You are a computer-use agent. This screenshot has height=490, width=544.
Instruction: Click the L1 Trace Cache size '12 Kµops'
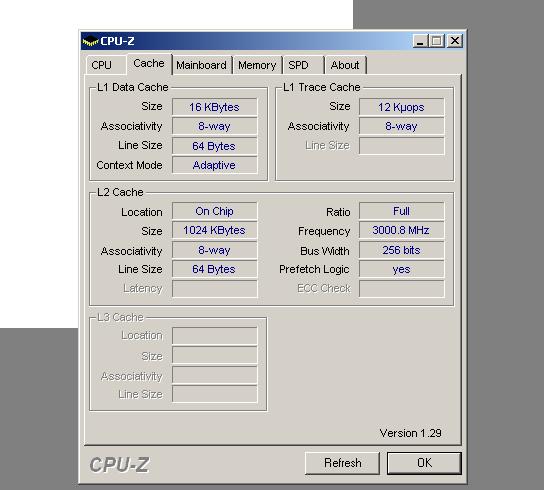tap(401, 107)
